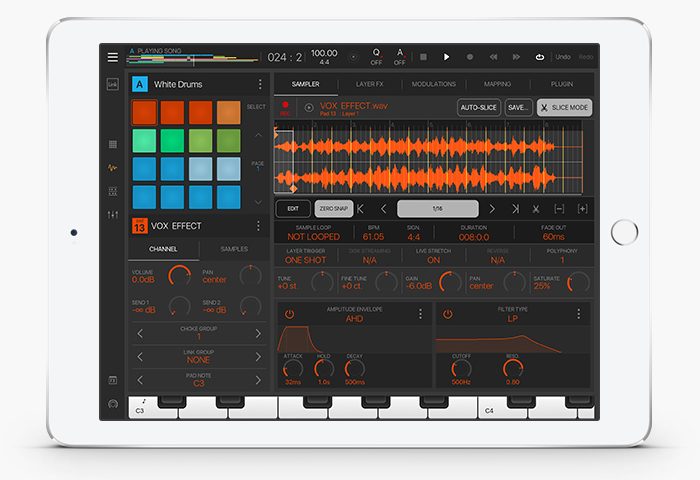Image resolution: width=700 pixels, height=480 pixels.
Task: Switch to the SAMPLER tab
Action: pos(305,84)
